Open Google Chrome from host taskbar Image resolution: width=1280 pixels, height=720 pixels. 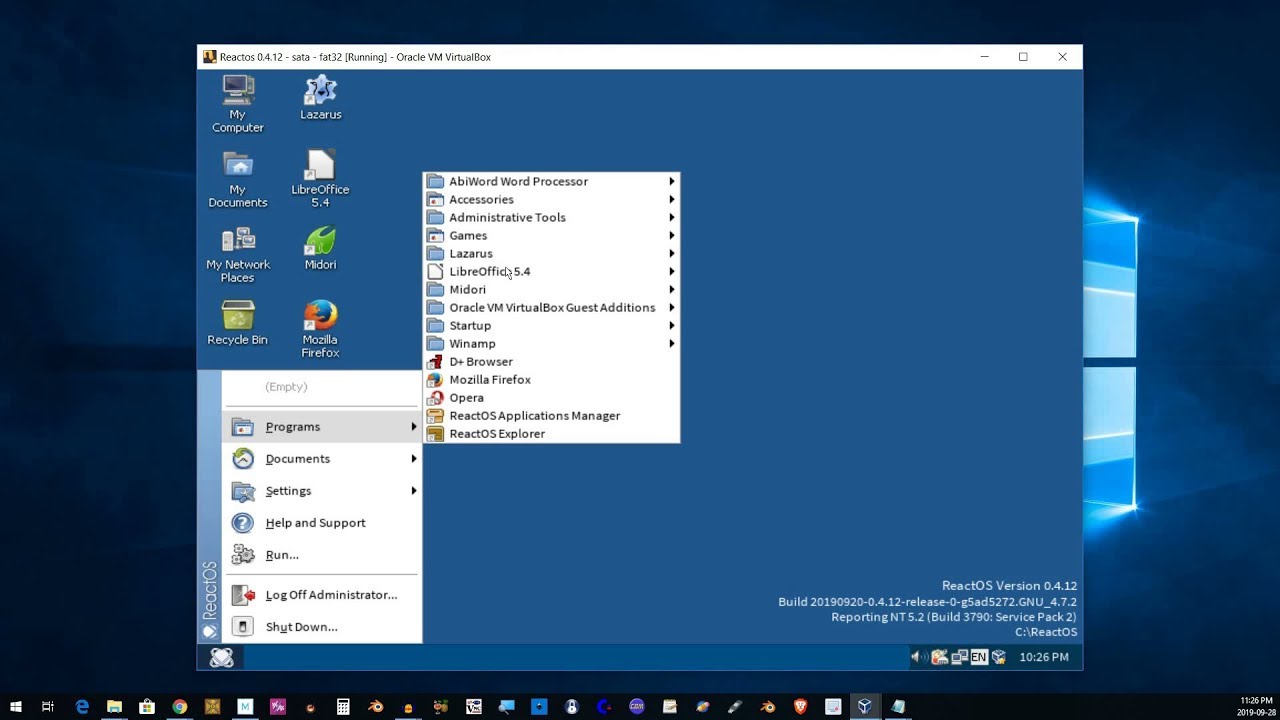[179, 706]
